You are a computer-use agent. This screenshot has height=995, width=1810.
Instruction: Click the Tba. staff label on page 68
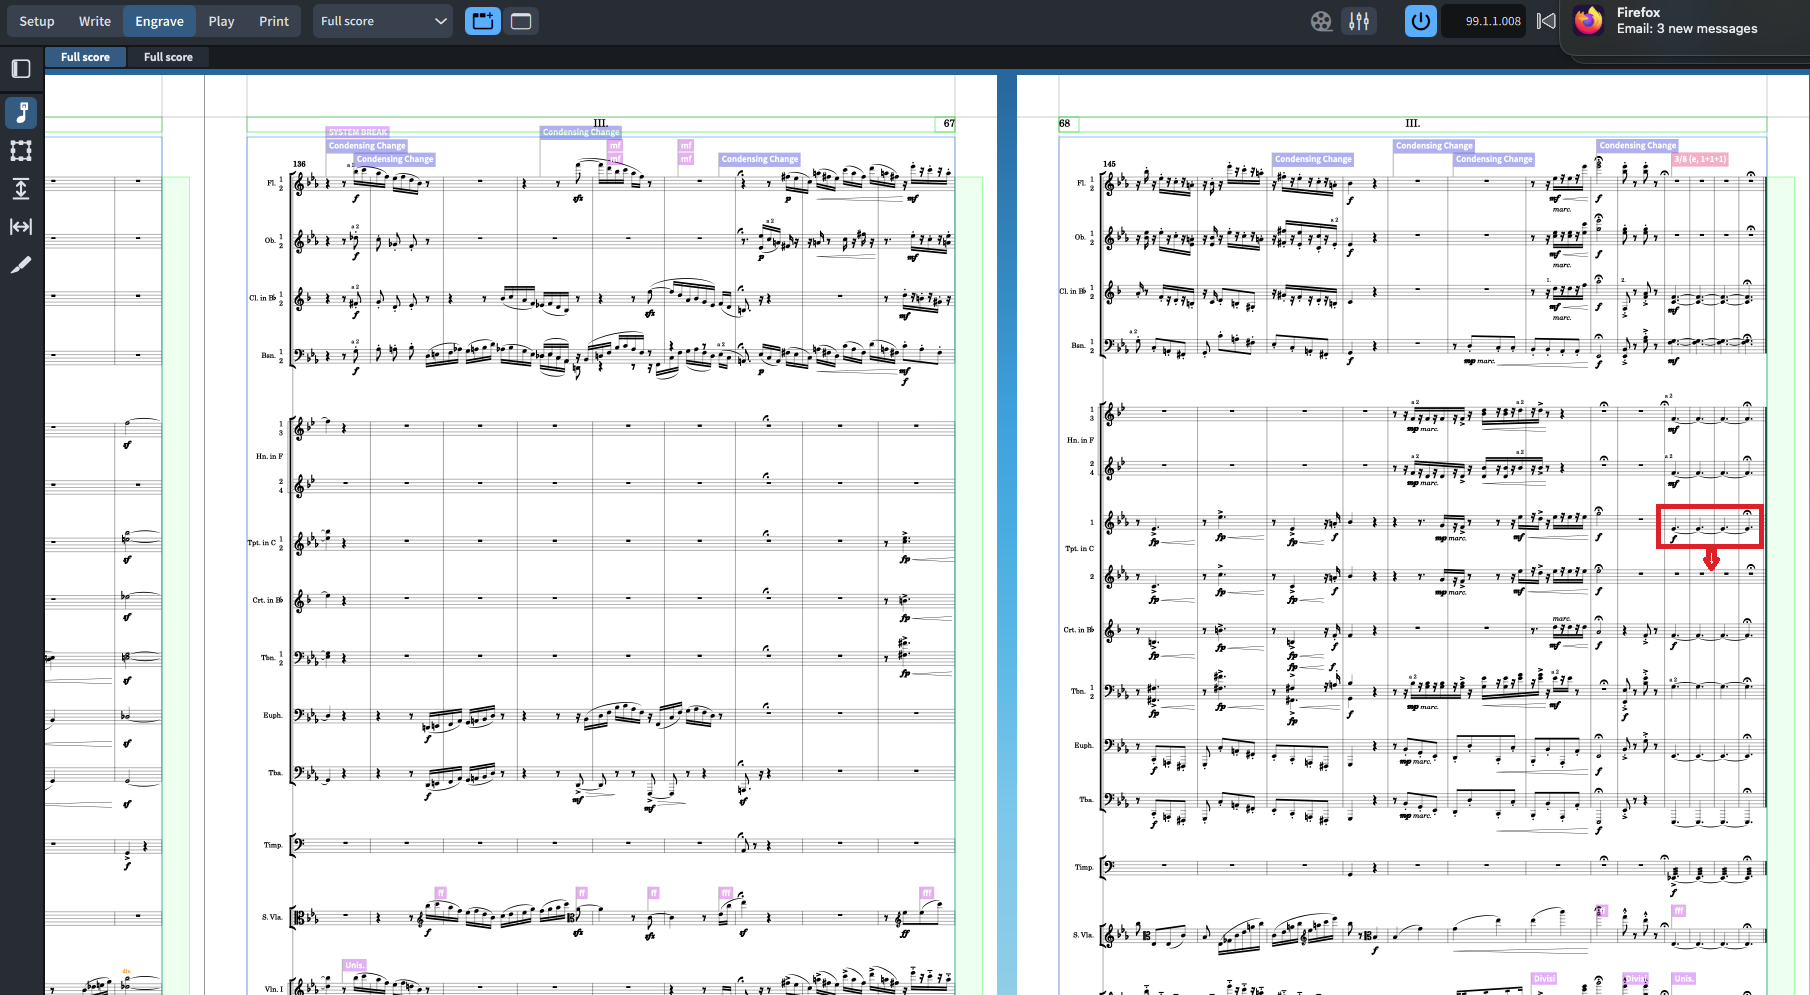(x=1085, y=799)
